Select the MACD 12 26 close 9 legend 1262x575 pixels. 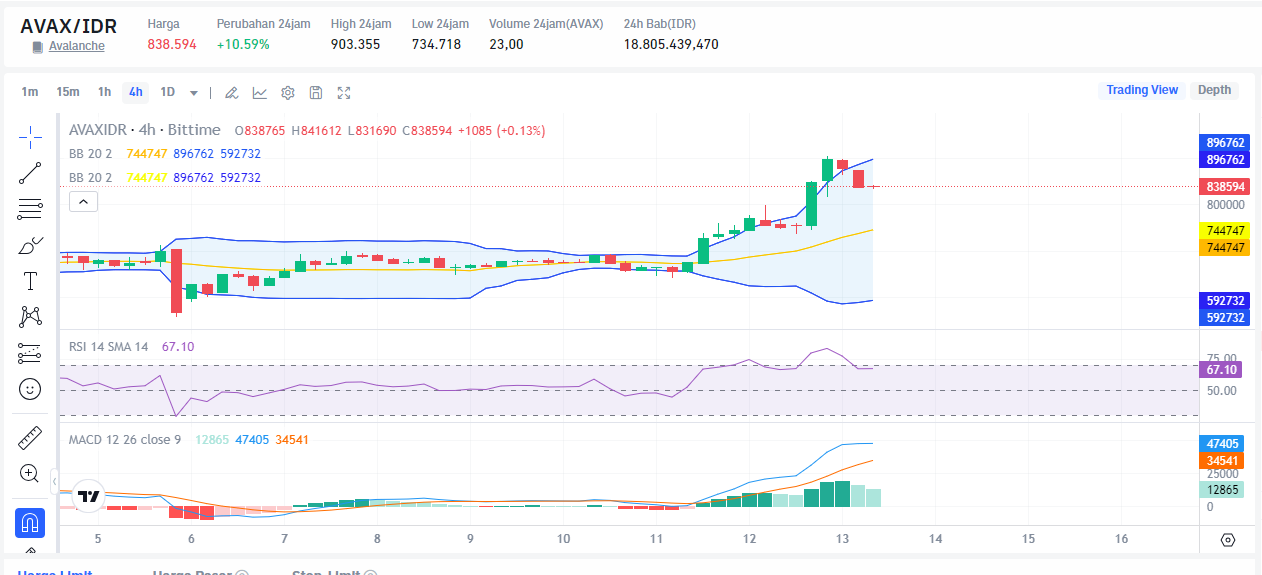point(124,439)
